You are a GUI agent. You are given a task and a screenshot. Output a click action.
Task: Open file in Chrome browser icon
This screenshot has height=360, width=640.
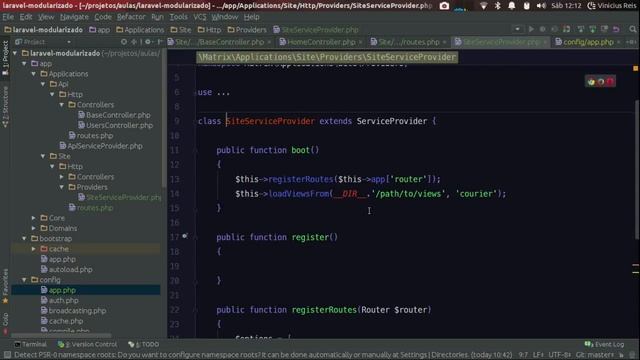tap(591, 82)
